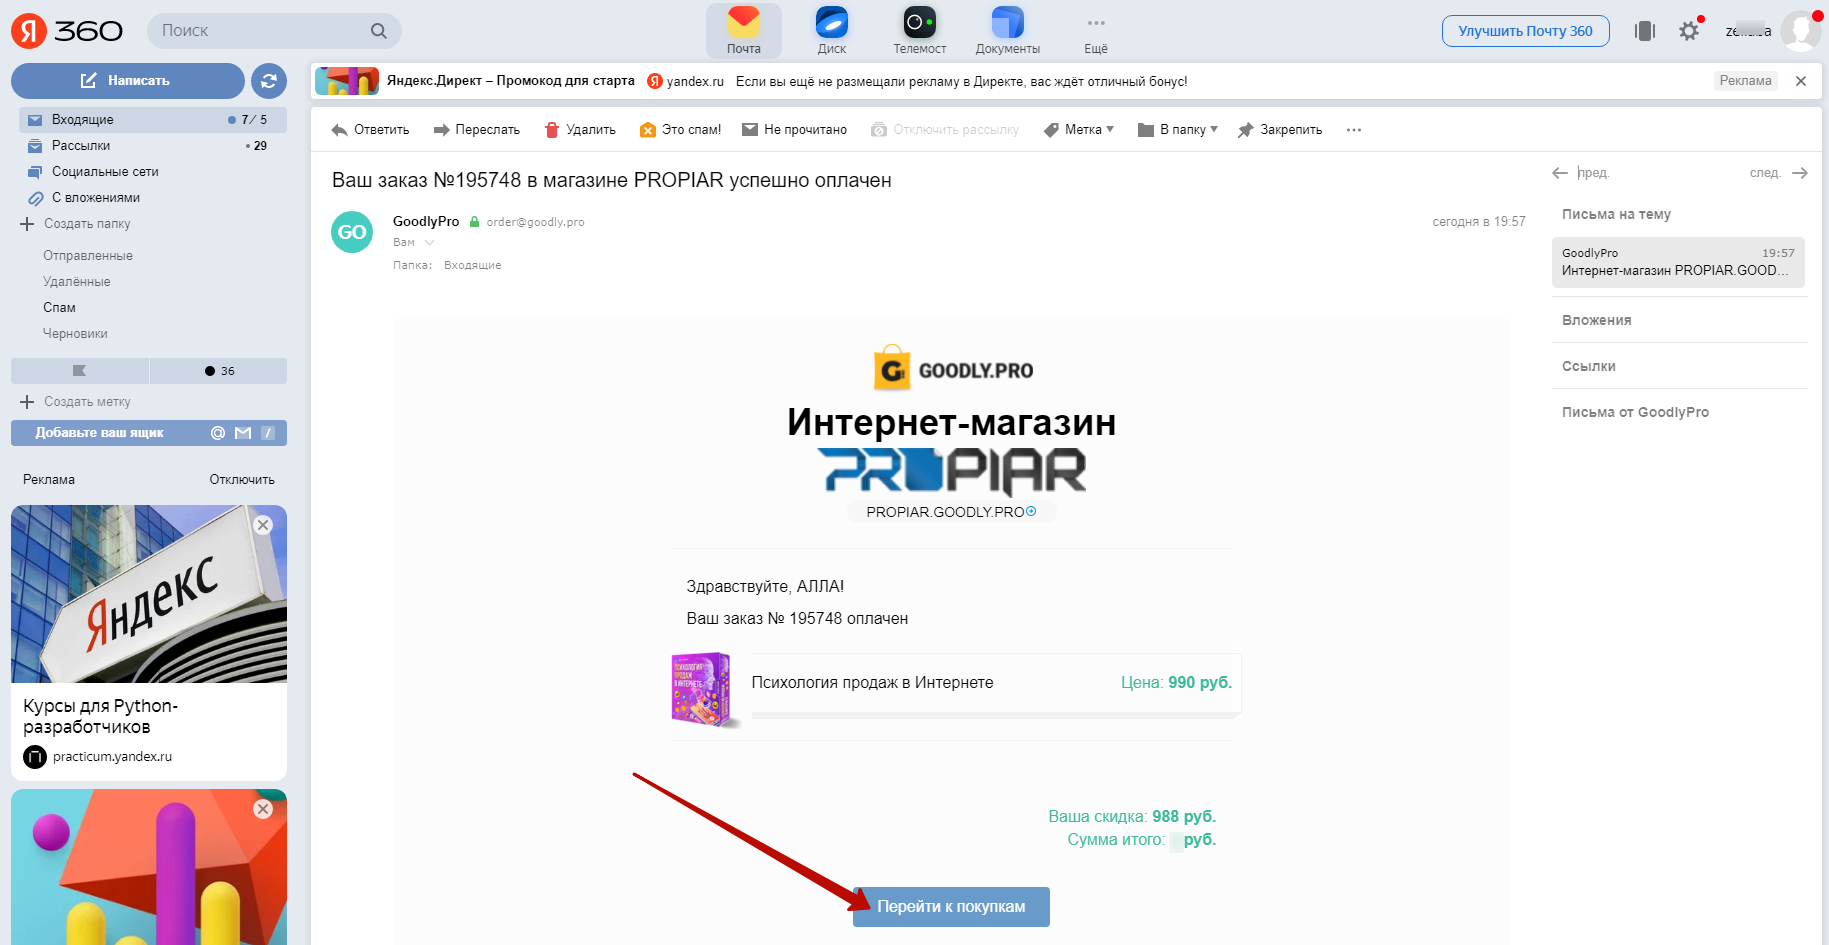Expand recipient details chevron next to Вам
This screenshot has width=1829, height=945.
(430, 243)
